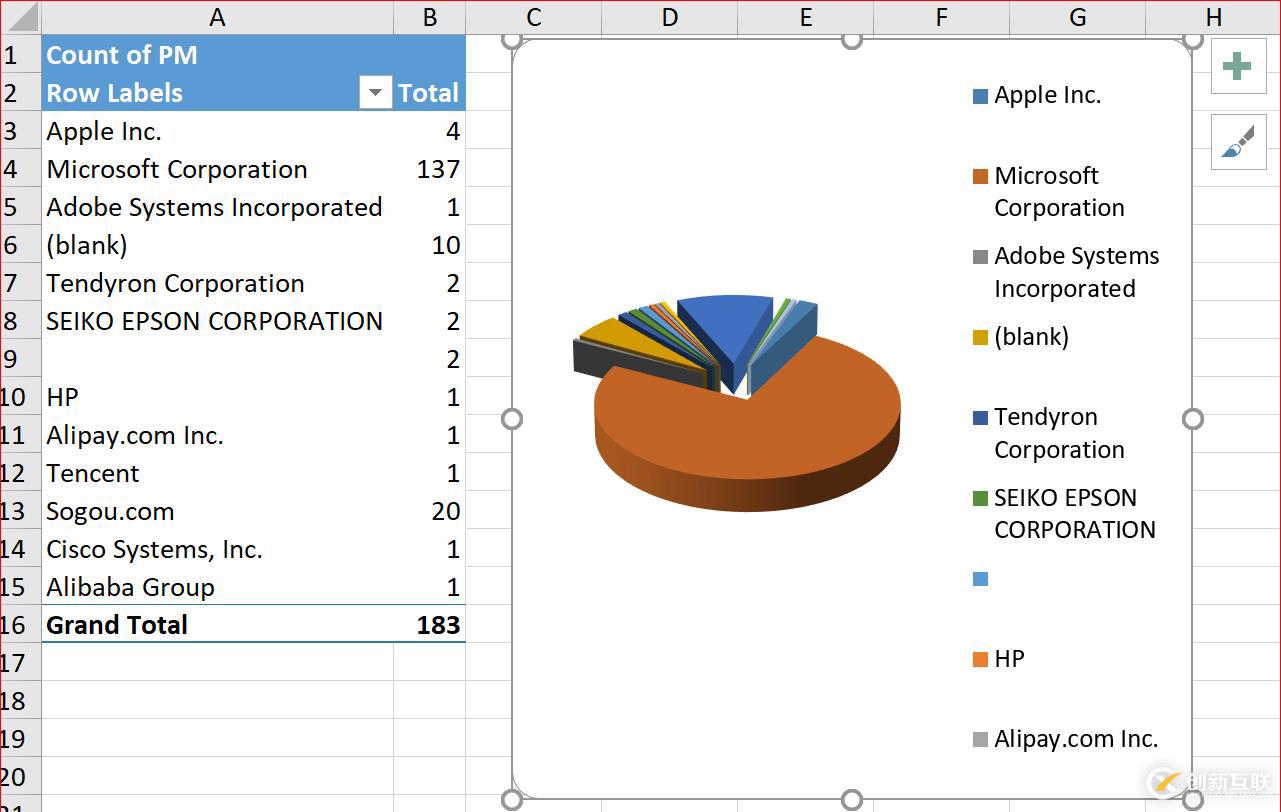Select column A header
The width and height of the screenshot is (1281, 812).
(217, 17)
